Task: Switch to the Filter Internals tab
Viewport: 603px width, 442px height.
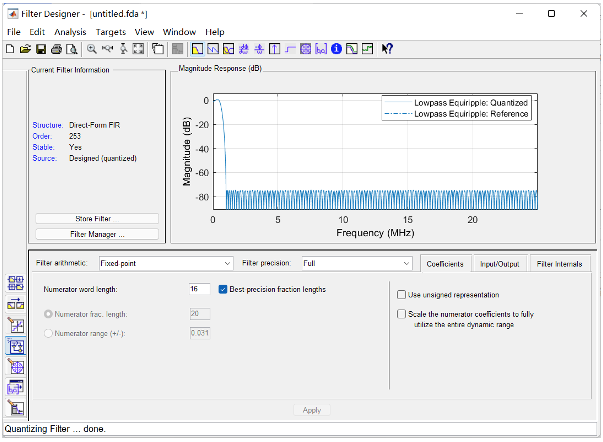Action: coord(560,263)
